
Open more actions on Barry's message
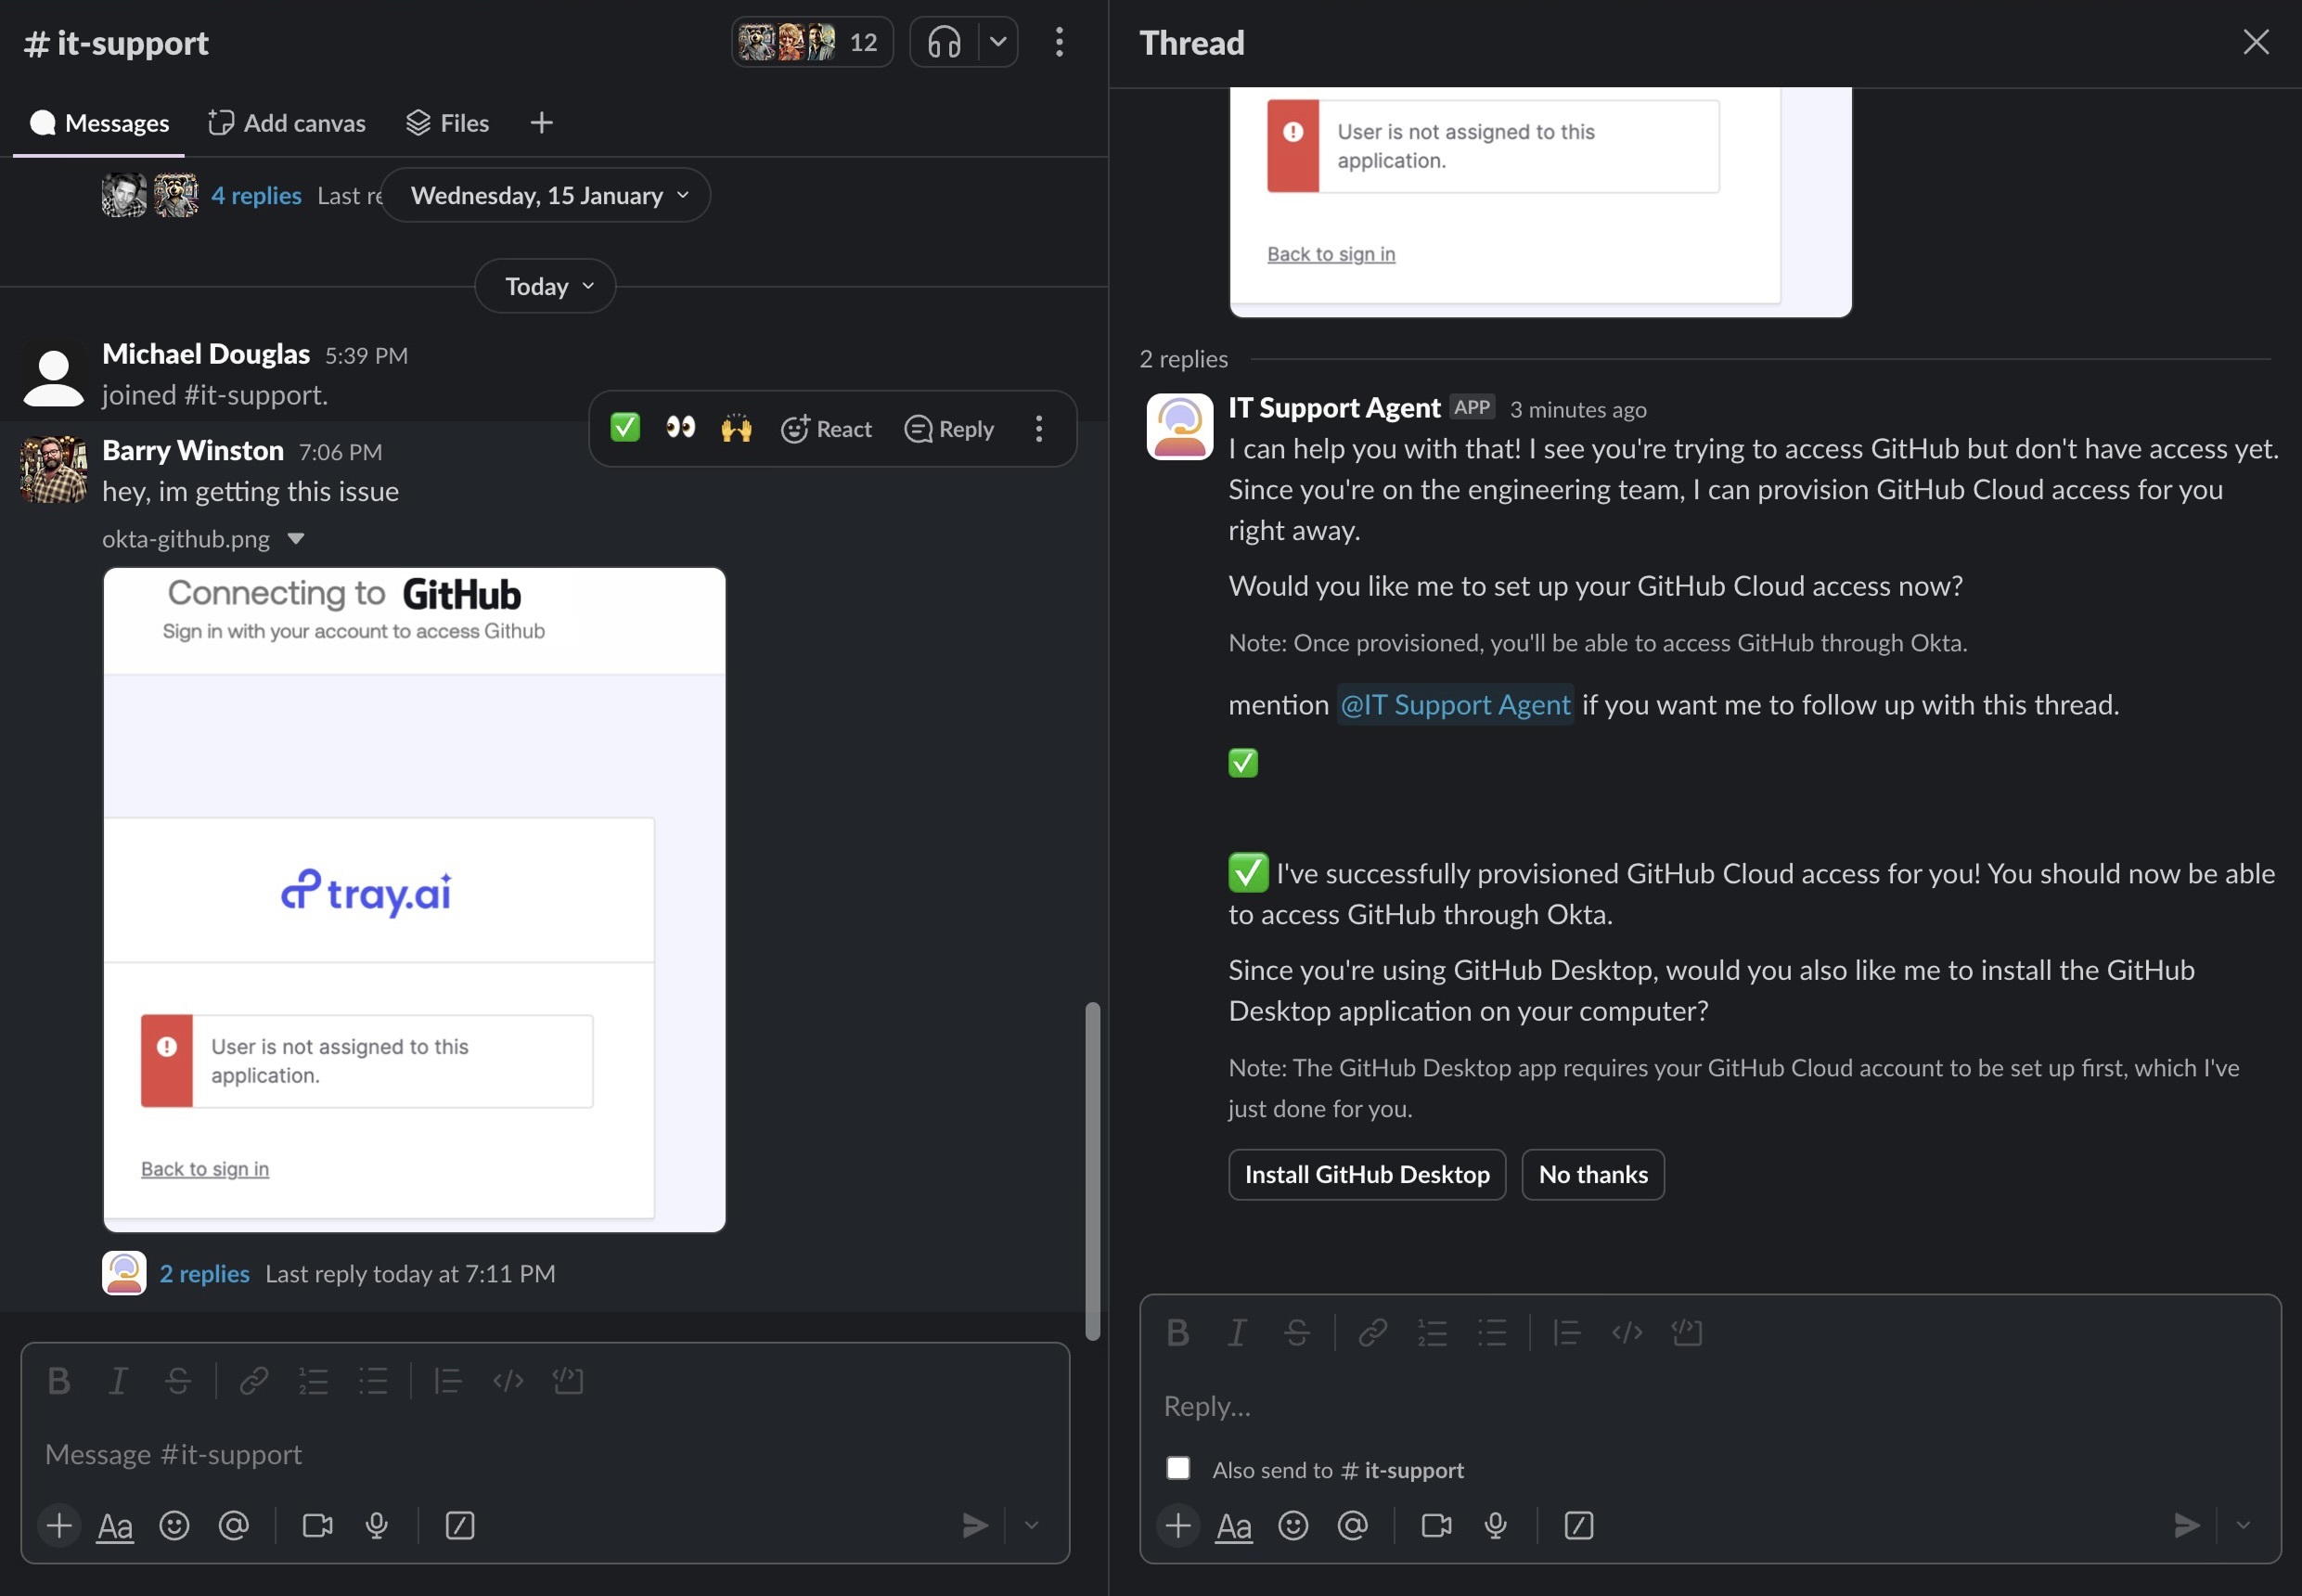point(1039,429)
